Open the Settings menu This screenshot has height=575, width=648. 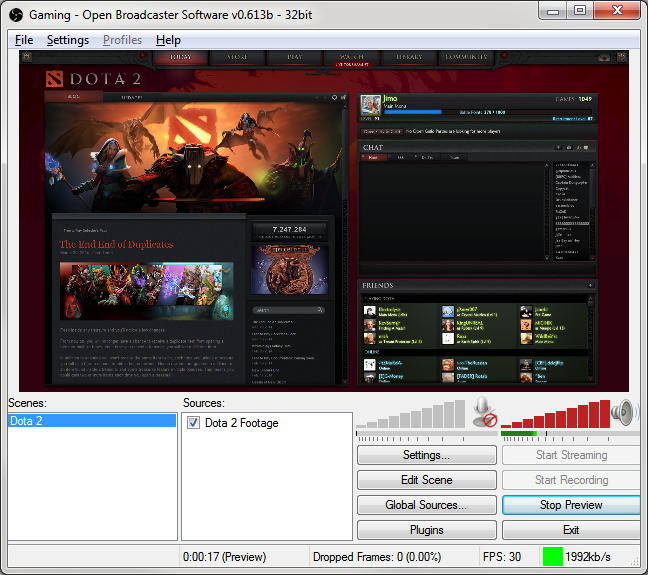(68, 40)
